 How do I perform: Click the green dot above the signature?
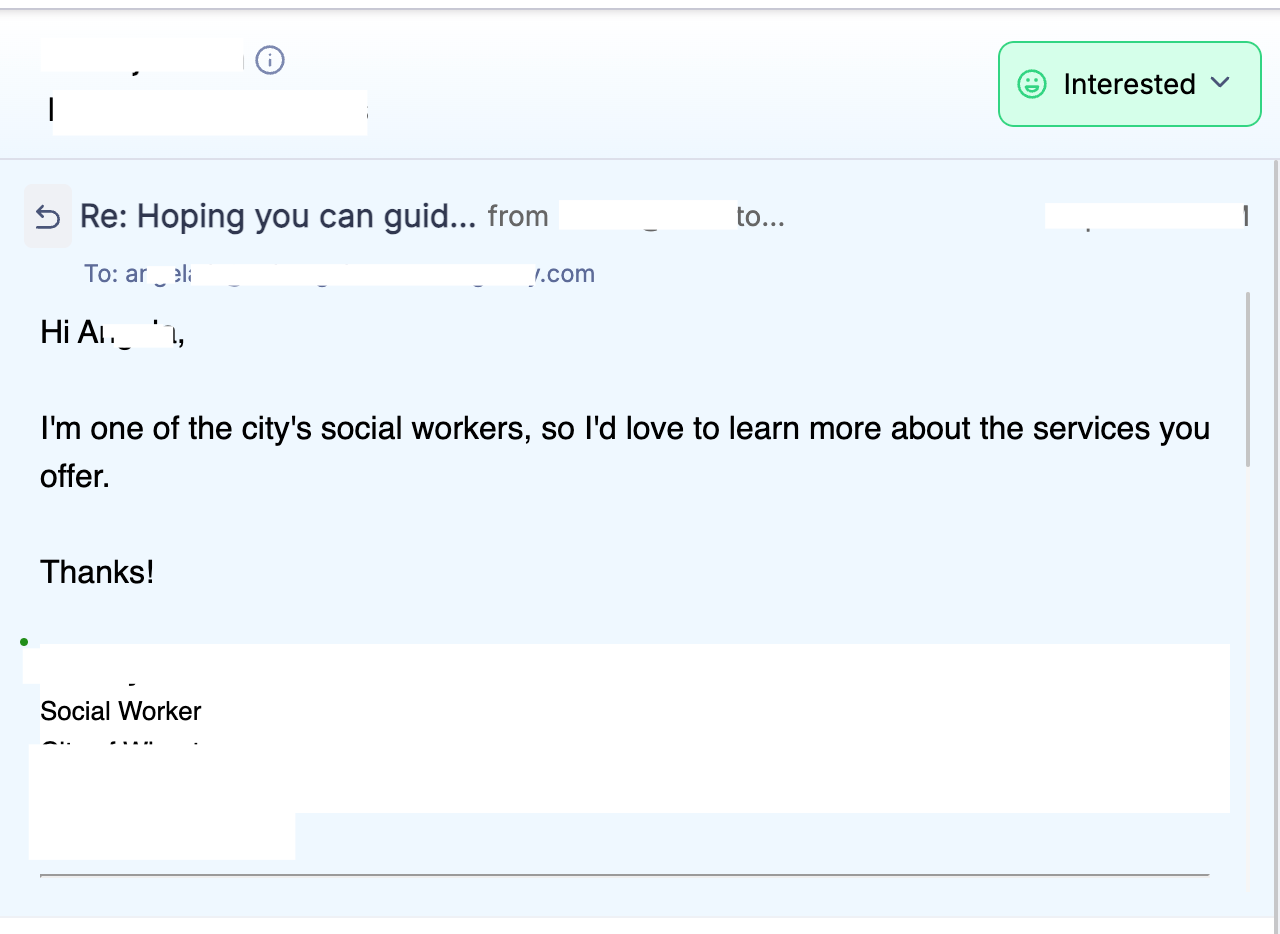click(x=24, y=642)
